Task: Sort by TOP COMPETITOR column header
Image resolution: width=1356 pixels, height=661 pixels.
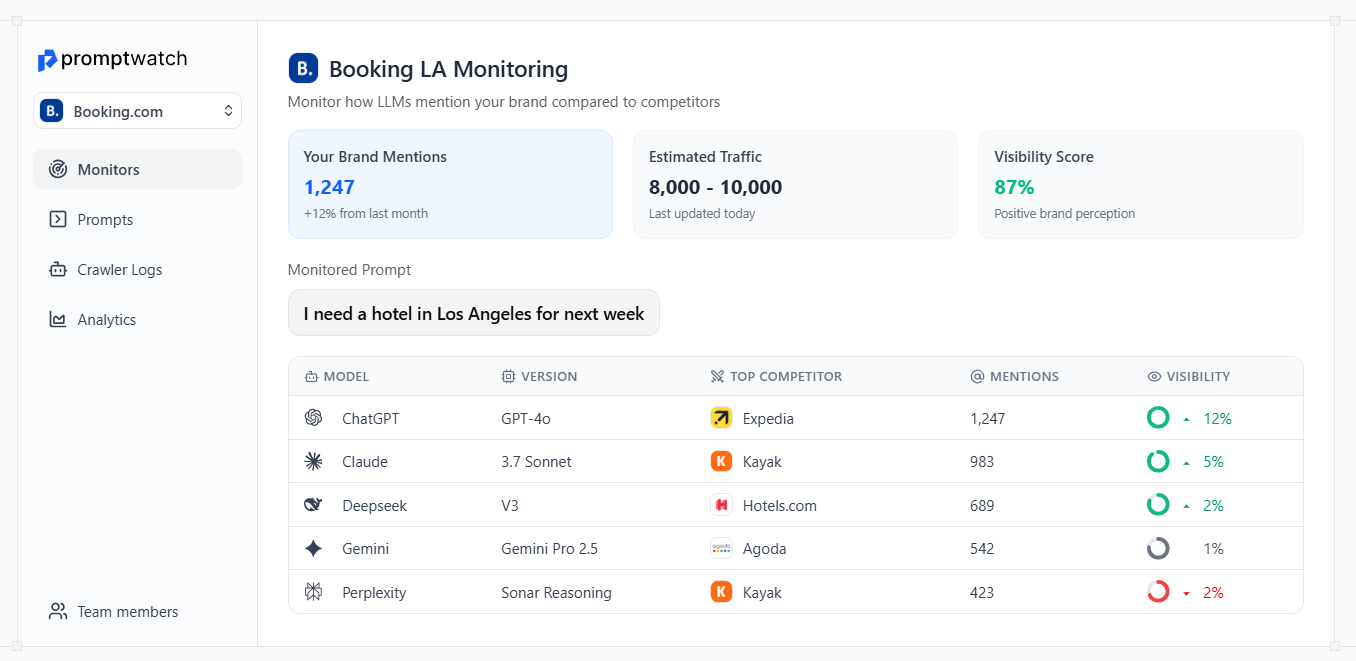Action: [x=776, y=377]
